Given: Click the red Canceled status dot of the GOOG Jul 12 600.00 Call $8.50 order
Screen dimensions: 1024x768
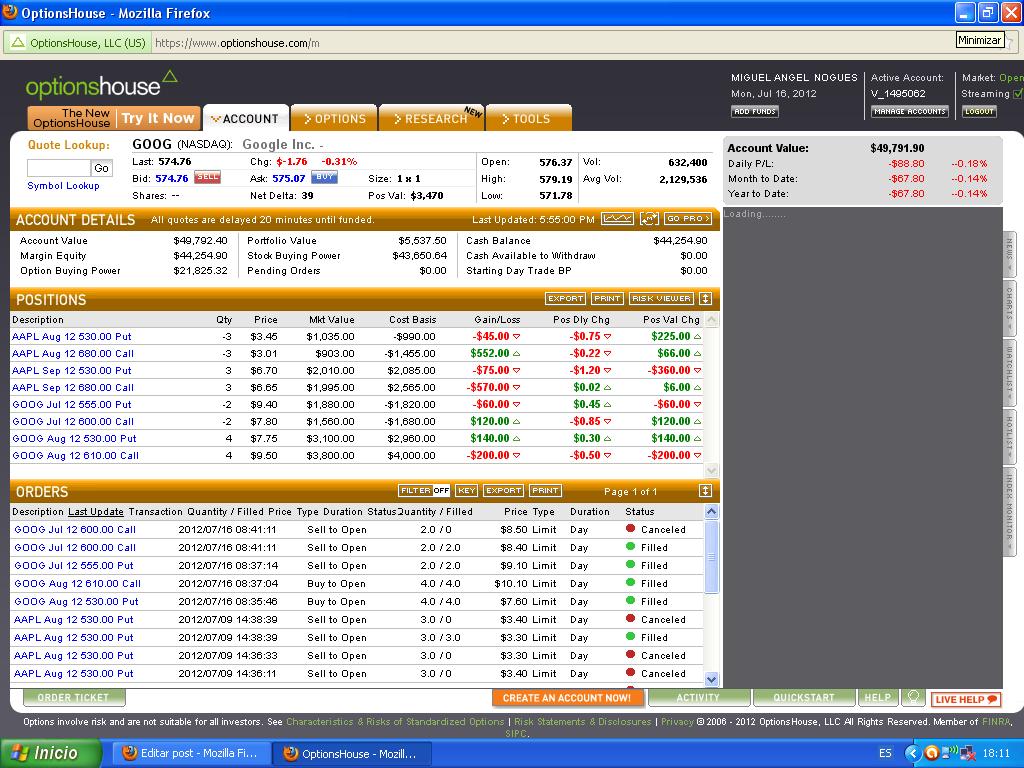Looking at the screenshot, I should (x=630, y=528).
